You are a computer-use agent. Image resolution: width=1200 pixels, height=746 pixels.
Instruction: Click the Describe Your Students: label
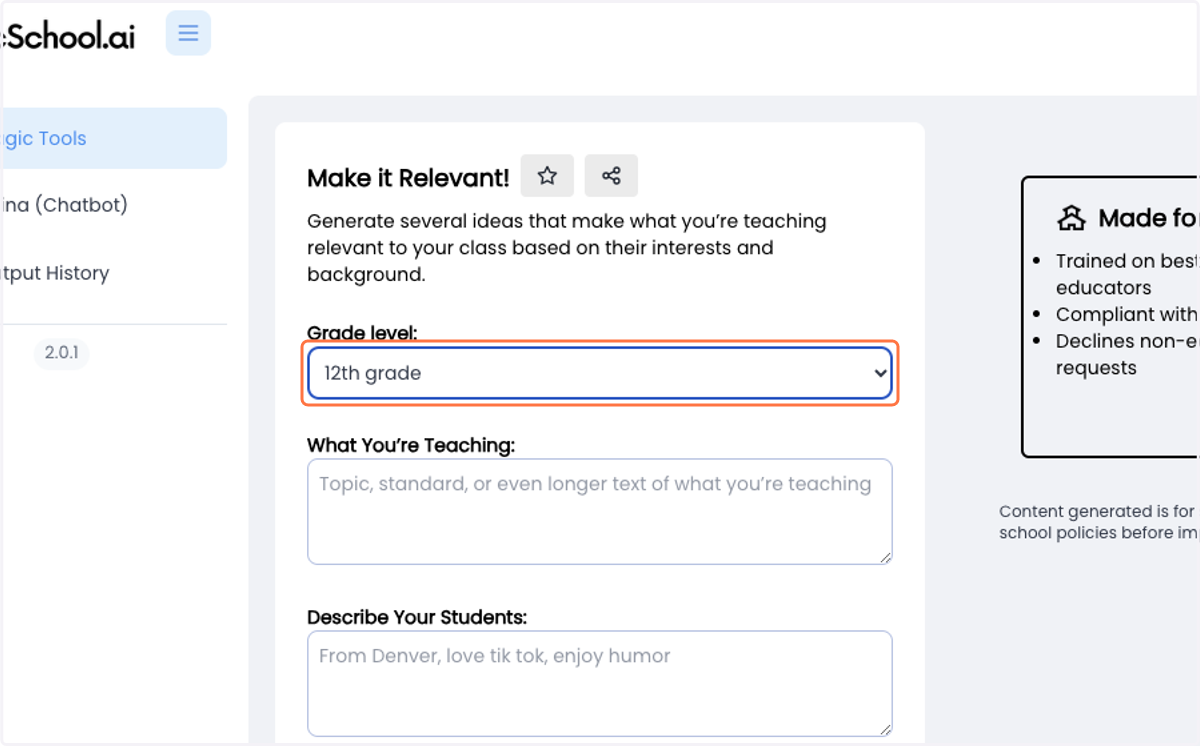(417, 617)
